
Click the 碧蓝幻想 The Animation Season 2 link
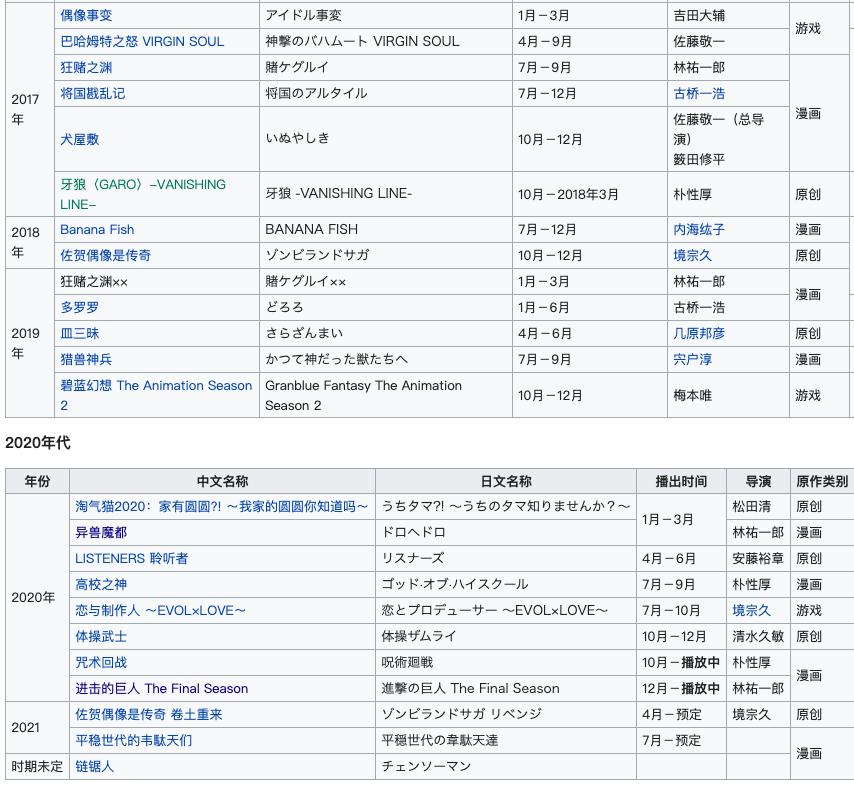tap(156, 386)
